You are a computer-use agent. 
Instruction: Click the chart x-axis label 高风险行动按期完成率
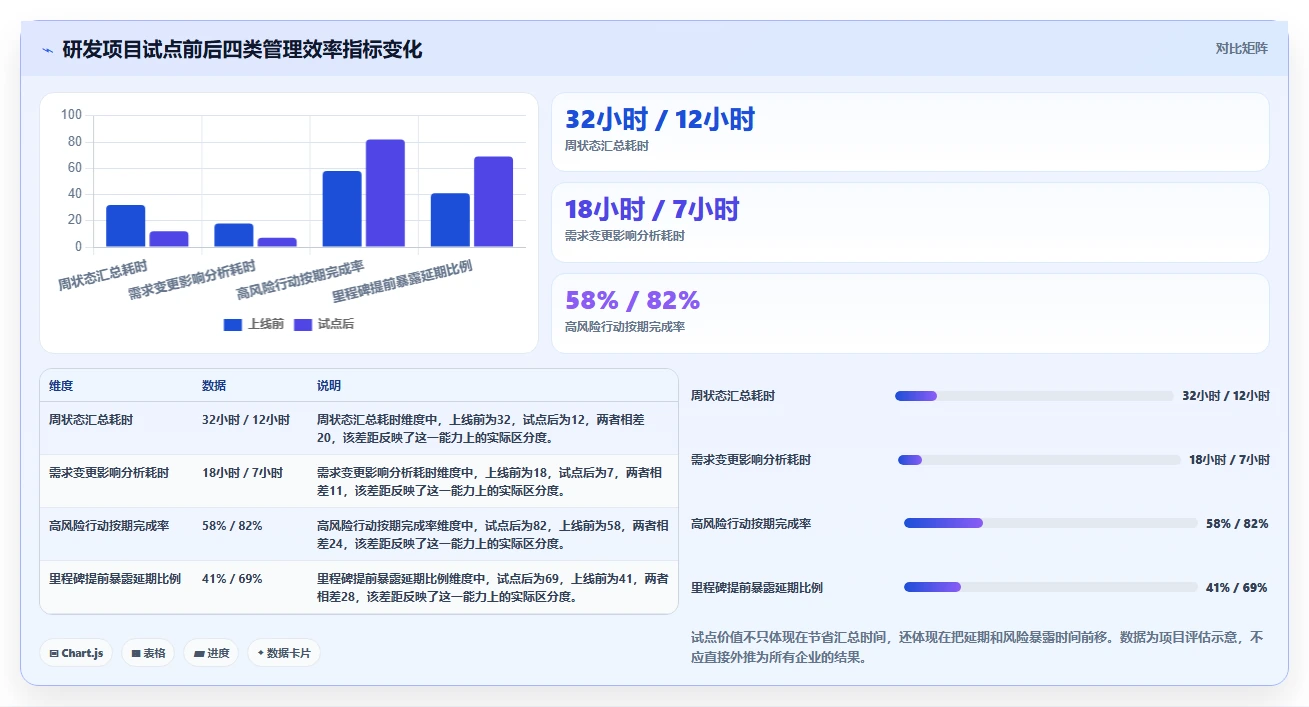pyautogui.click(x=300, y=281)
